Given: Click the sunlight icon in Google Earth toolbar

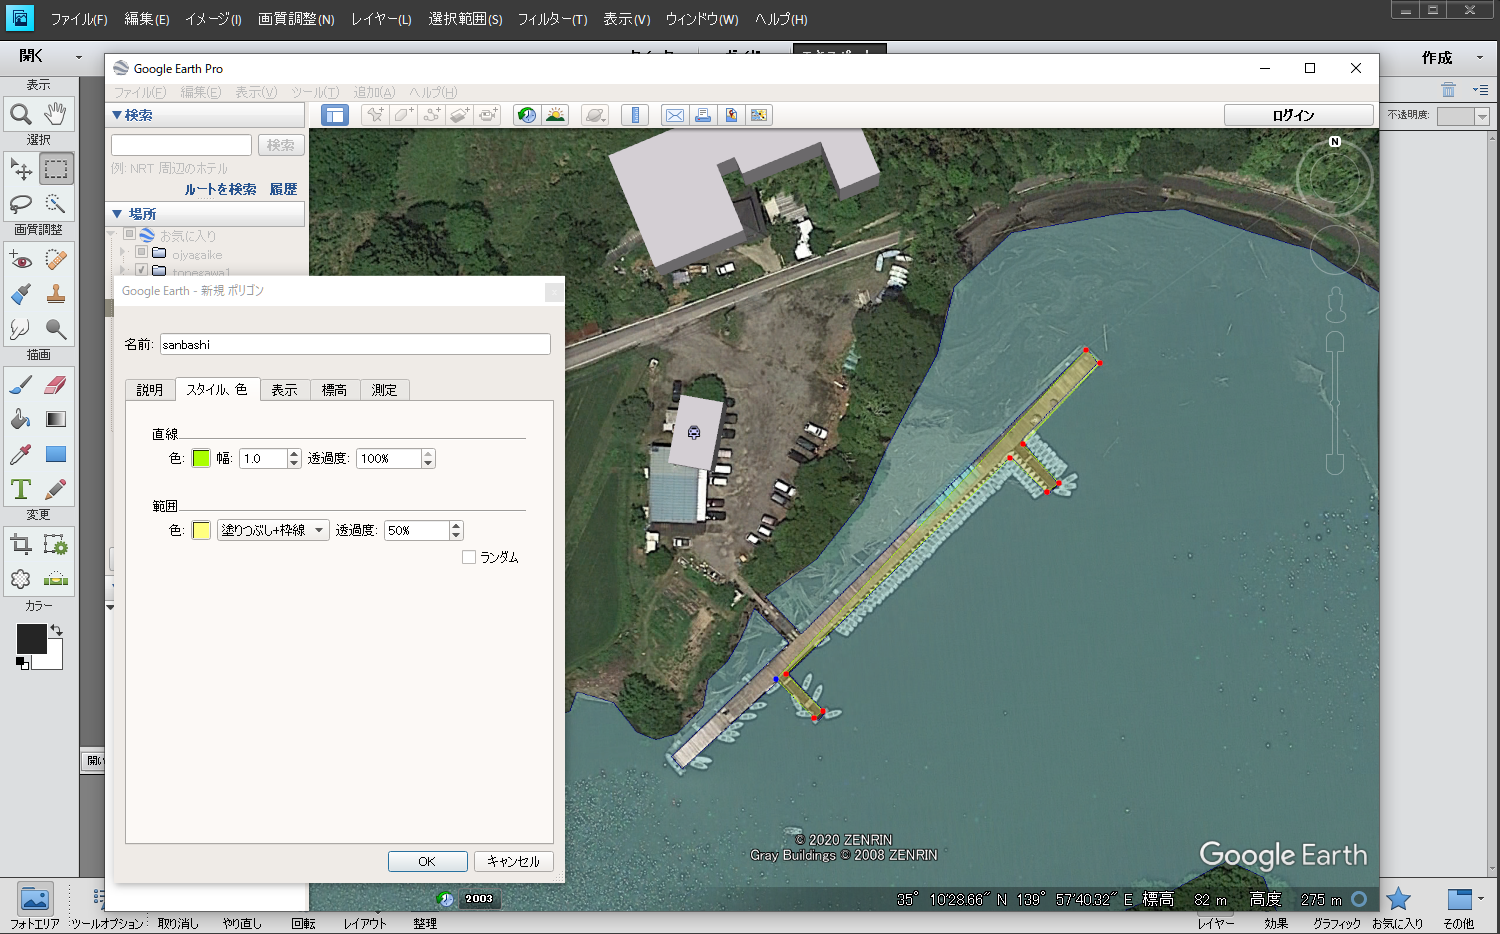Looking at the screenshot, I should 555,115.
